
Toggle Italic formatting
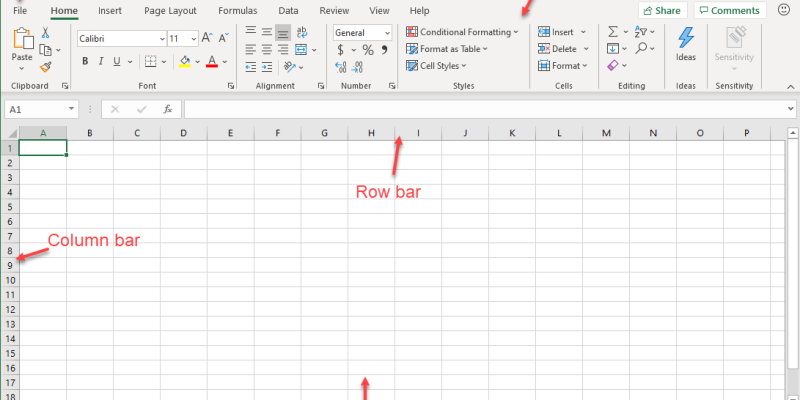click(x=101, y=62)
